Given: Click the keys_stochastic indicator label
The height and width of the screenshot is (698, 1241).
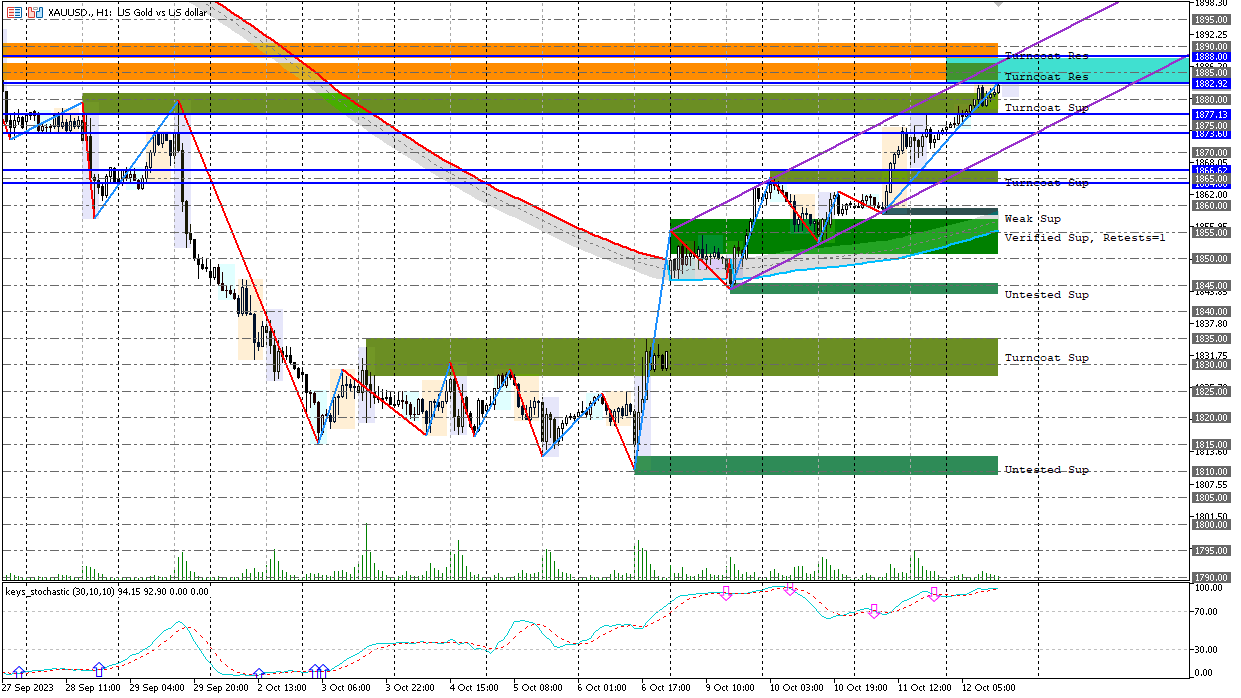Looking at the screenshot, I should tap(105, 591).
